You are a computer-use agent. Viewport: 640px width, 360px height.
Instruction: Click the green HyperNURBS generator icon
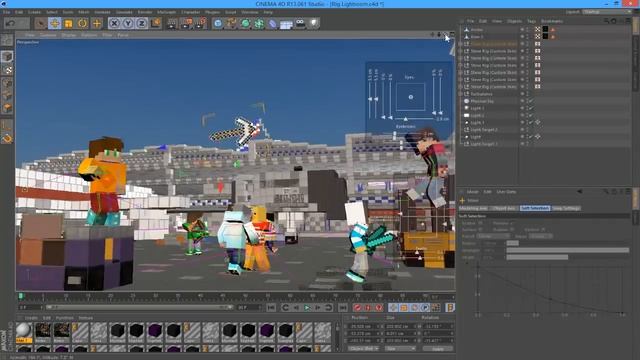245,23
